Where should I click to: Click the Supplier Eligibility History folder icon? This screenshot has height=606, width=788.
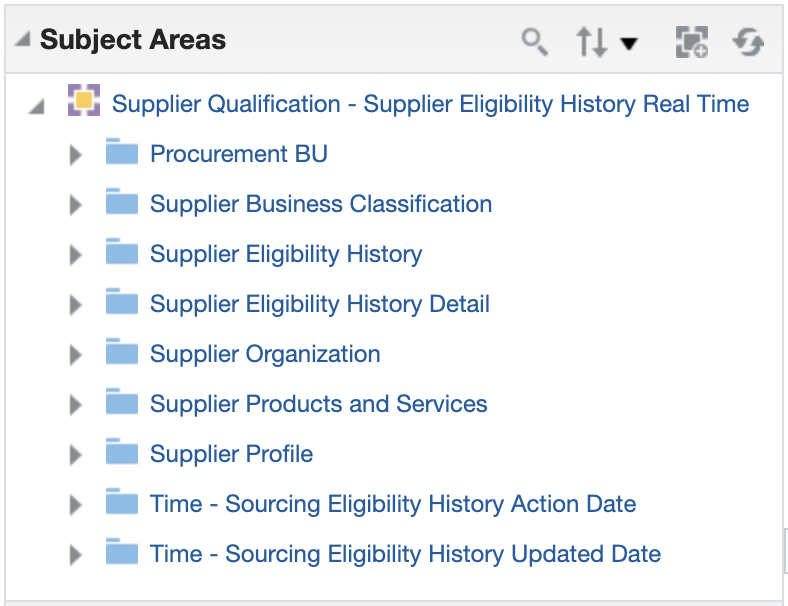122,253
